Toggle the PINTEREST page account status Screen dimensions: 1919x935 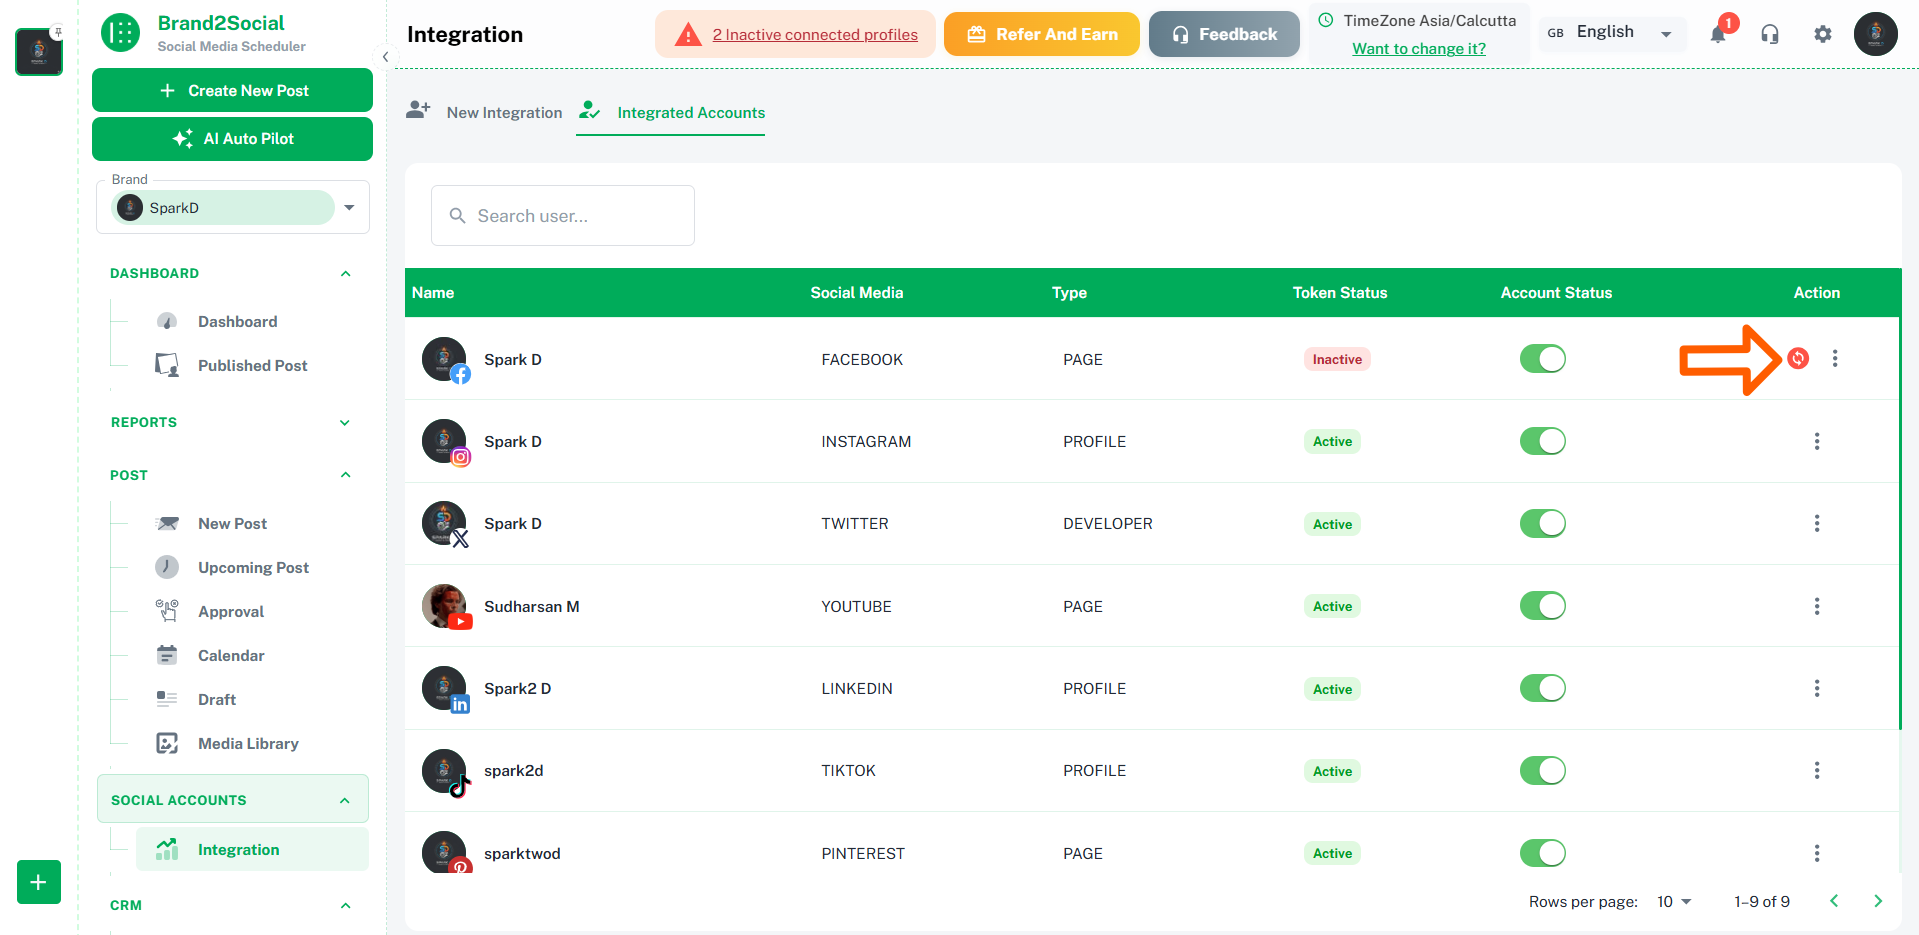pos(1542,853)
